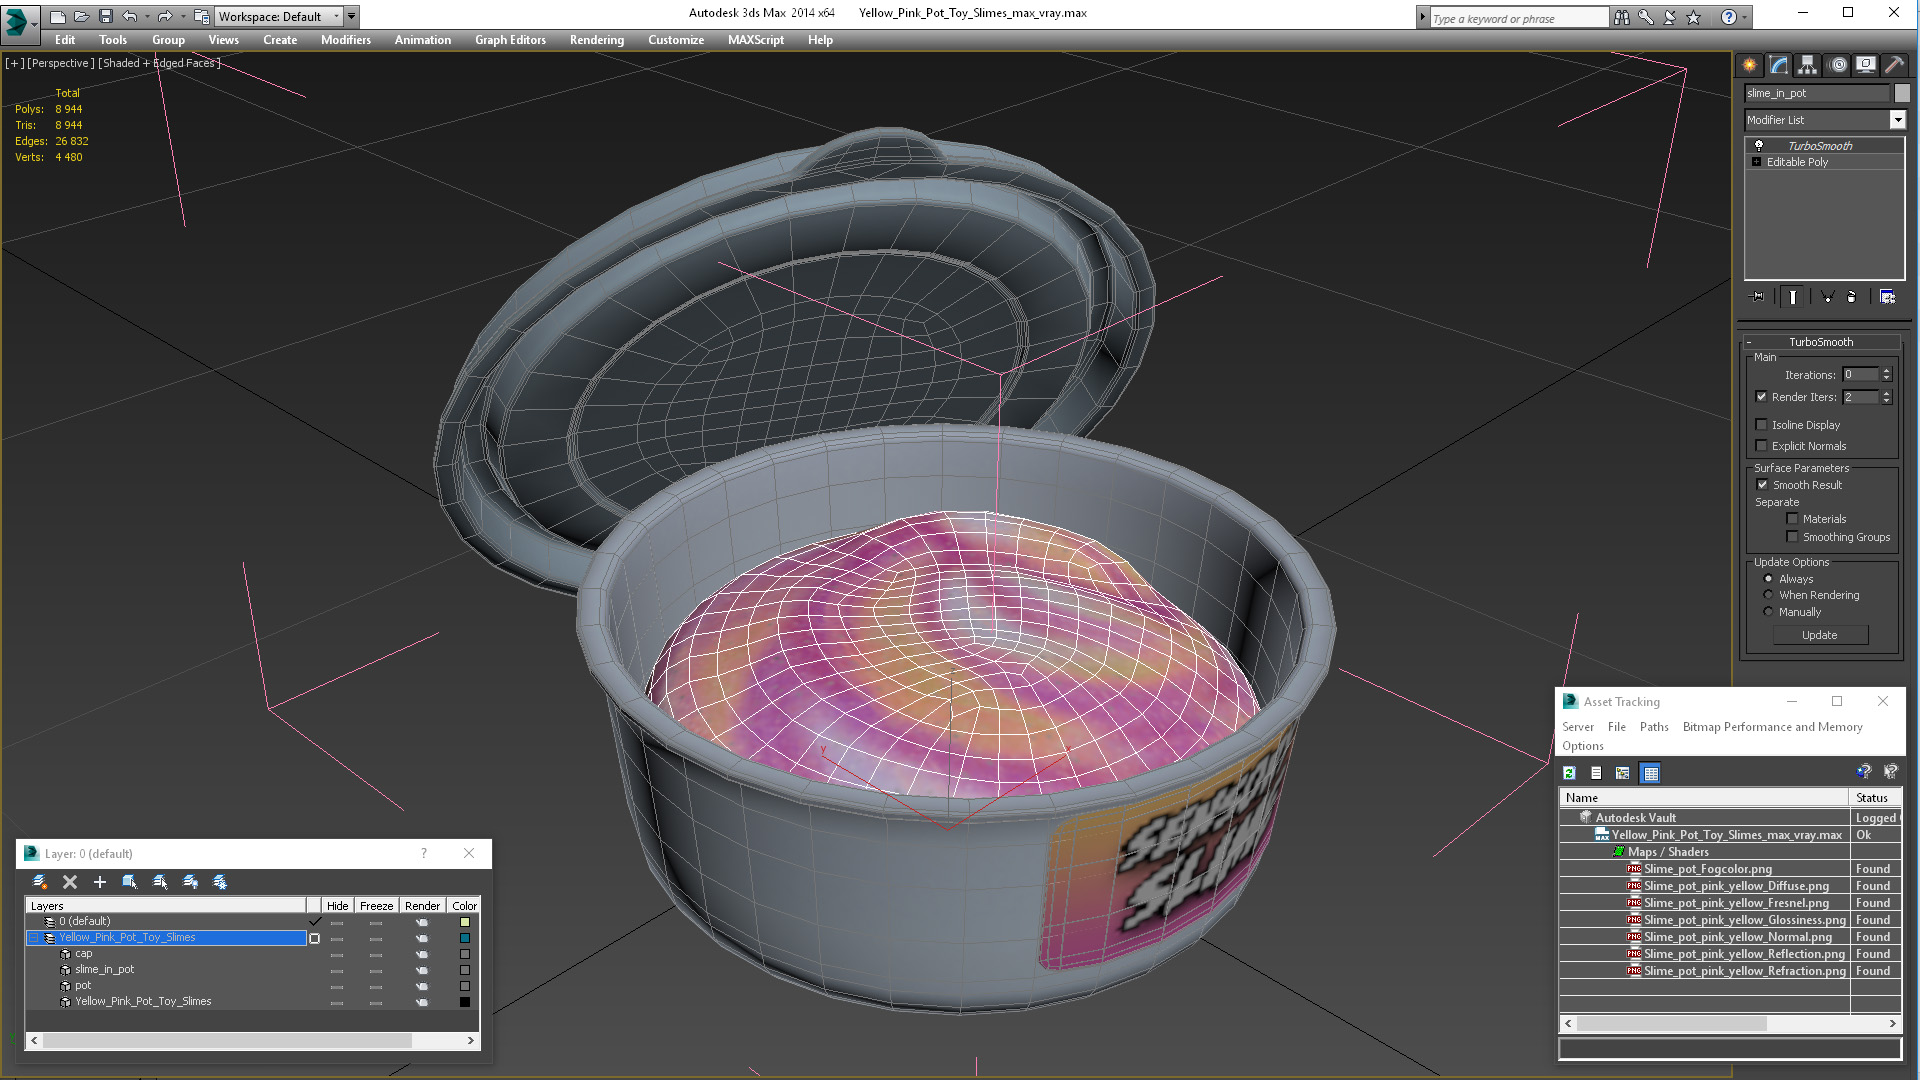Remove modifier from the stack icon

coord(1851,297)
